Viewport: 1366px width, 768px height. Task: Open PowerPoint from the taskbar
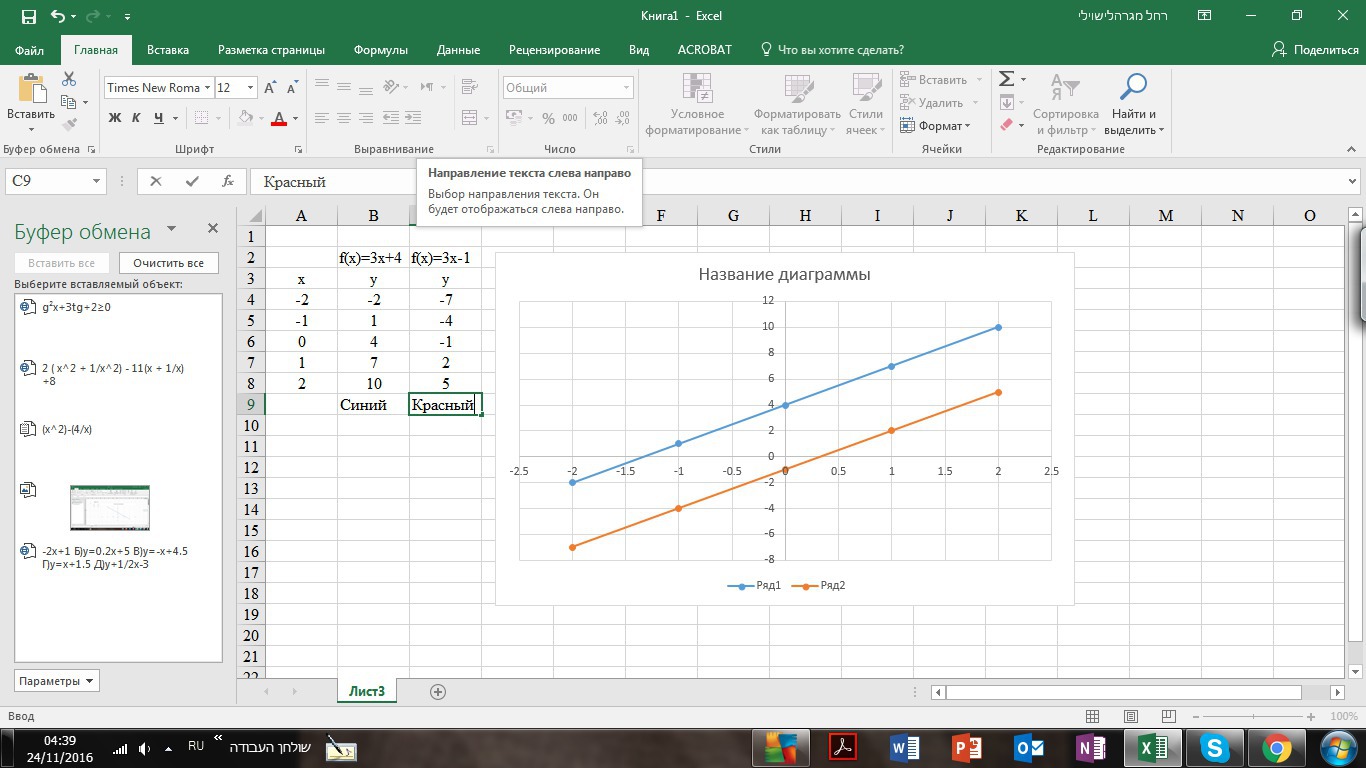(967, 747)
